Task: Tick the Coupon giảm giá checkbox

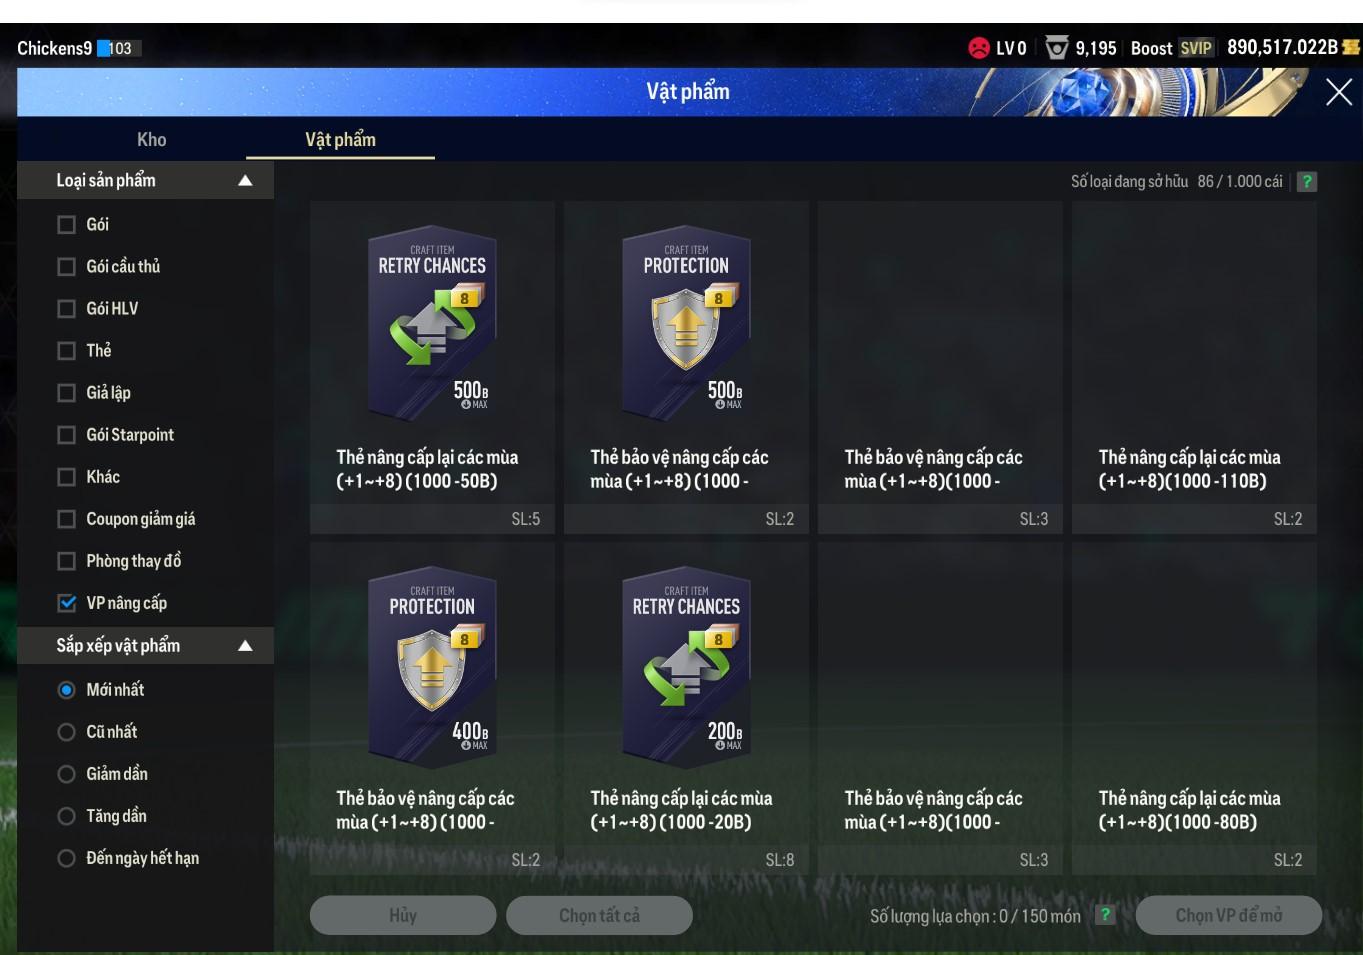Action: 67,519
